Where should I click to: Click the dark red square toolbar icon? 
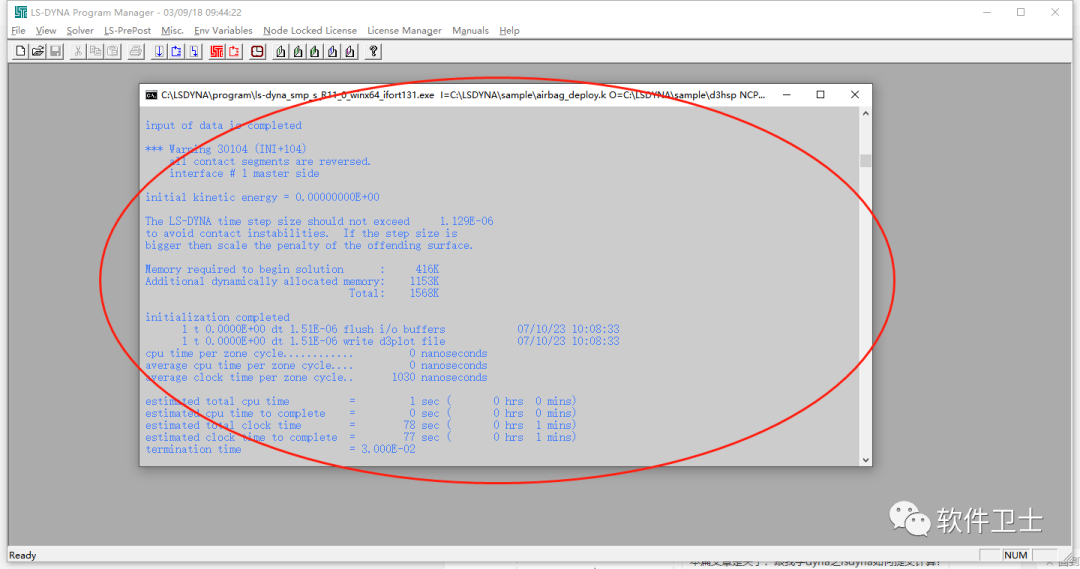257,52
